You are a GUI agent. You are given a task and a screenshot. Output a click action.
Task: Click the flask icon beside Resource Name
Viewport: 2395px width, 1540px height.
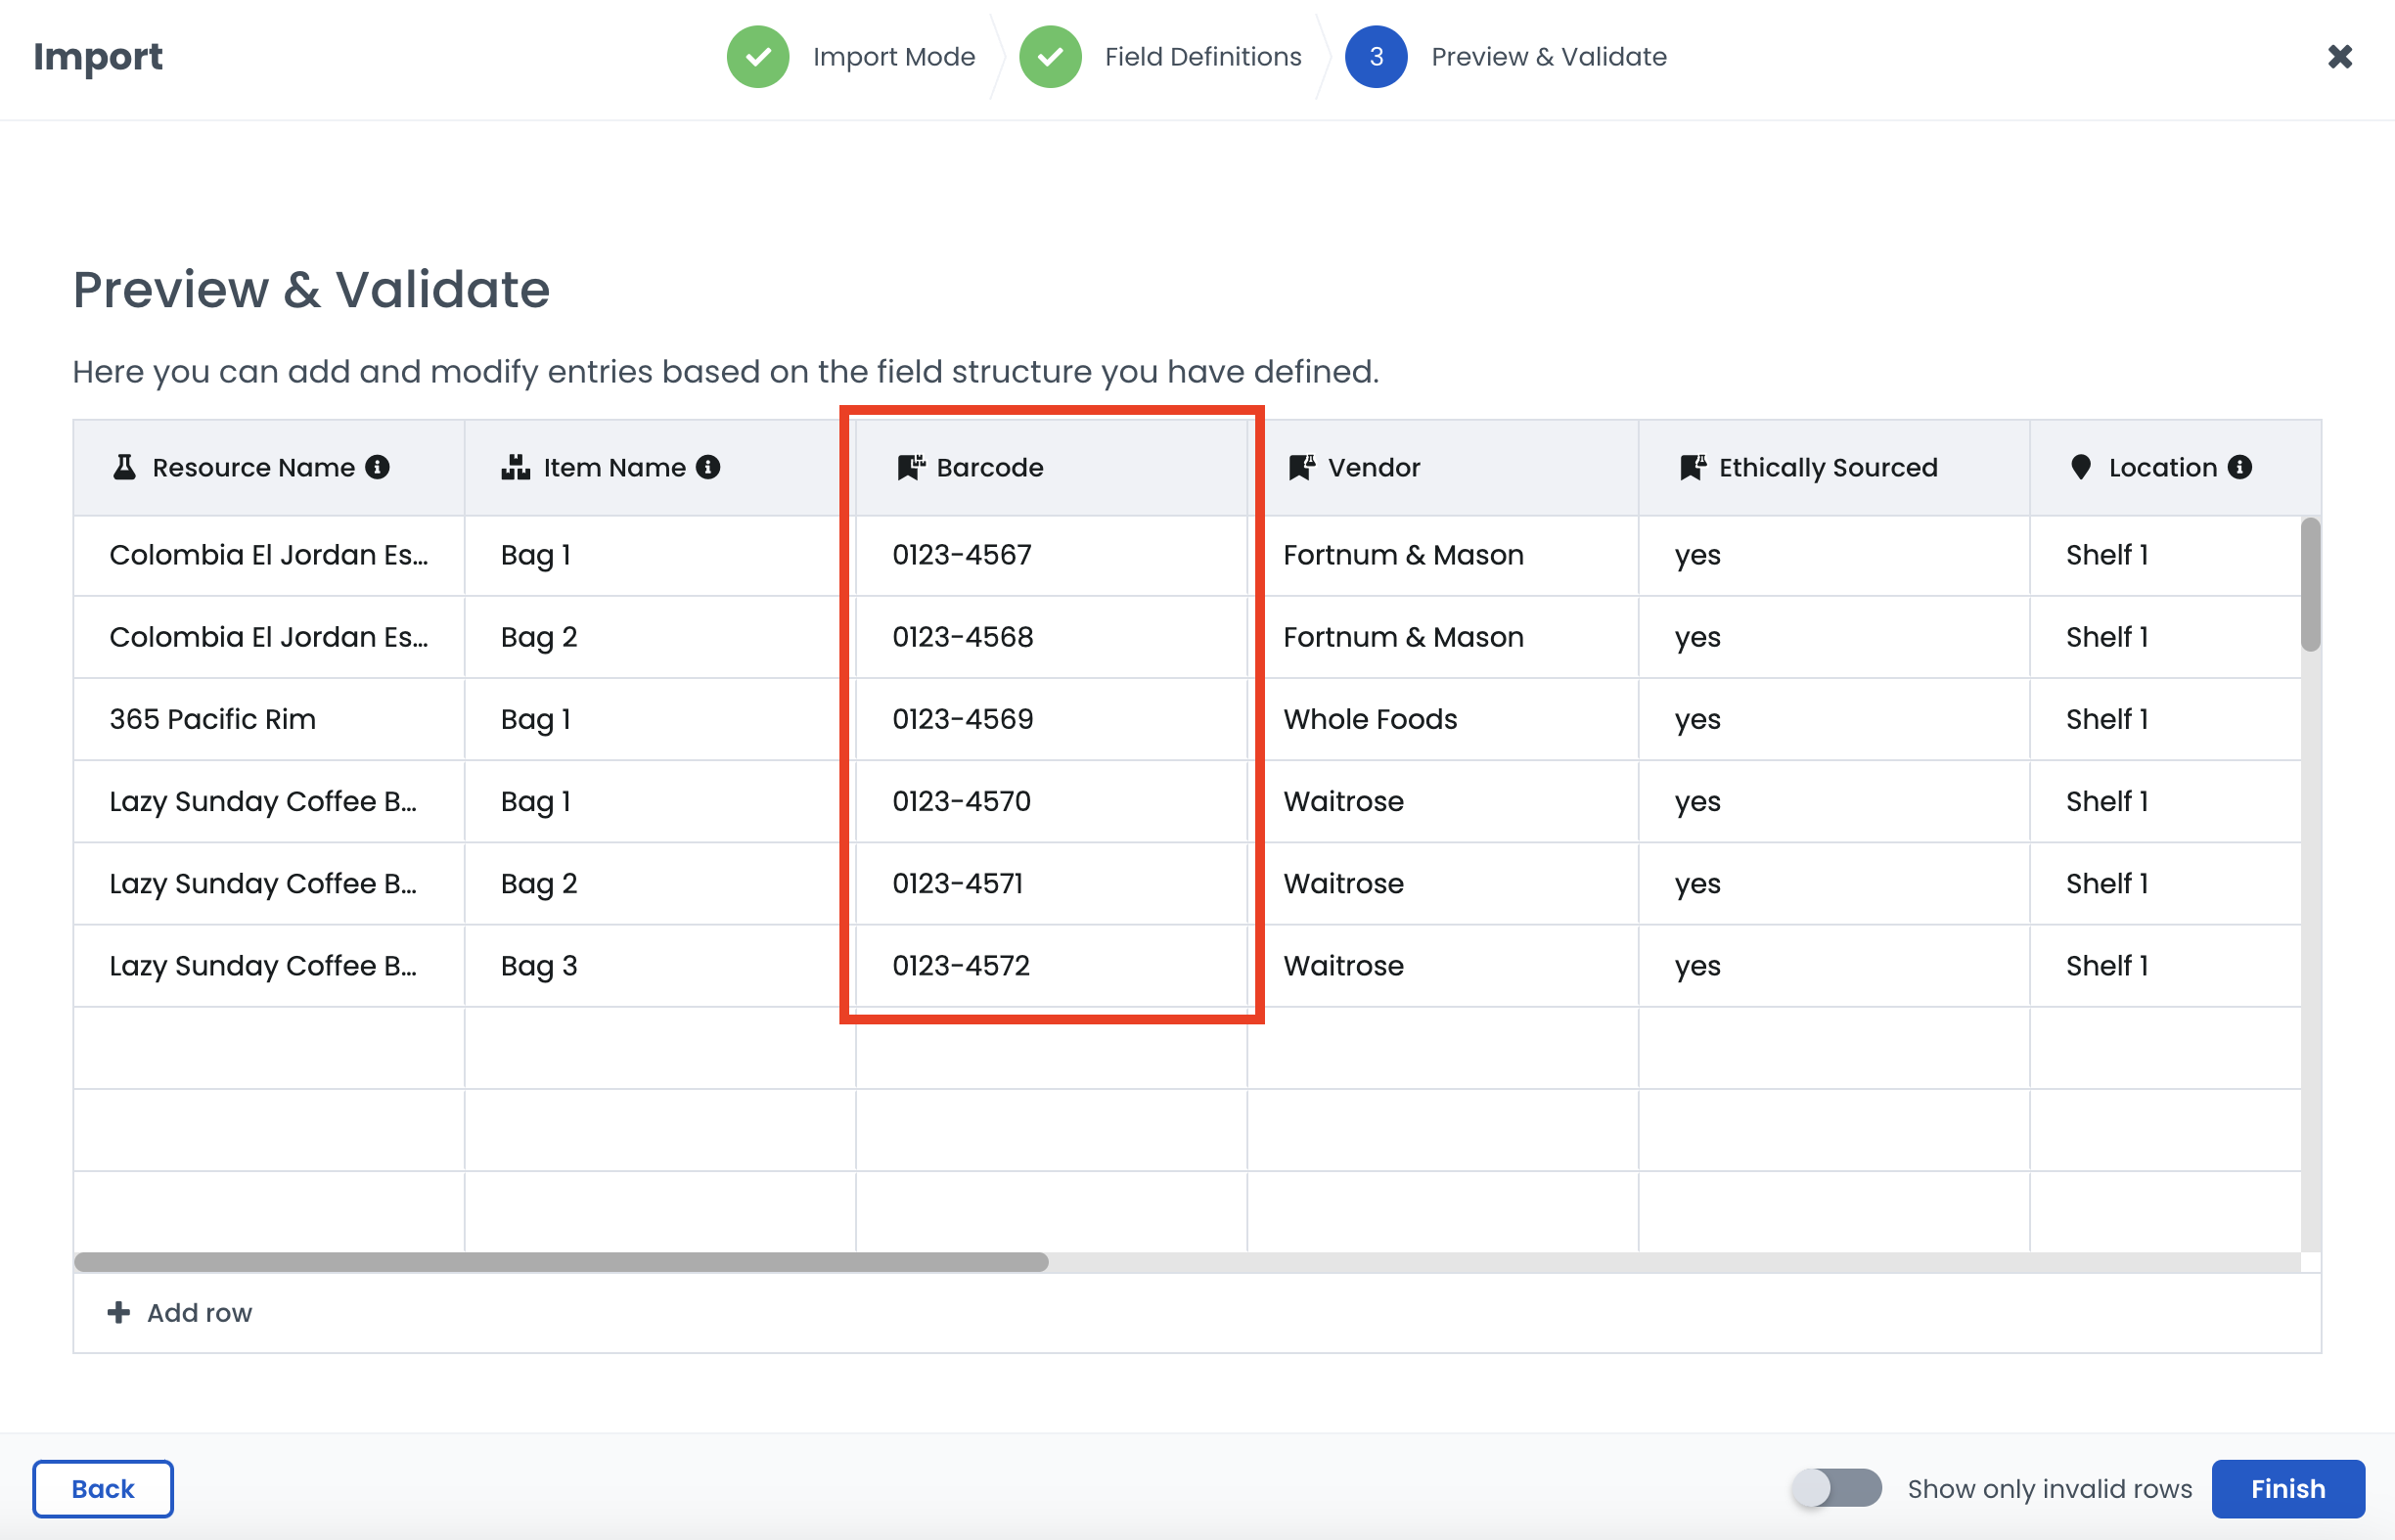pos(124,467)
